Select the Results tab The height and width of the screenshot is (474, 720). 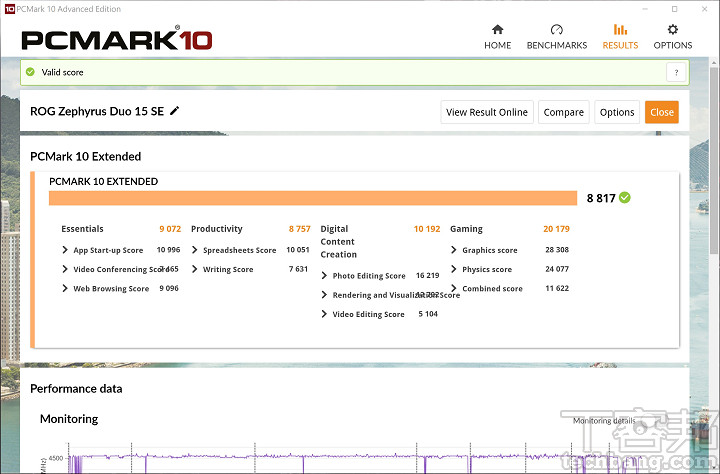(x=620, y=37)
